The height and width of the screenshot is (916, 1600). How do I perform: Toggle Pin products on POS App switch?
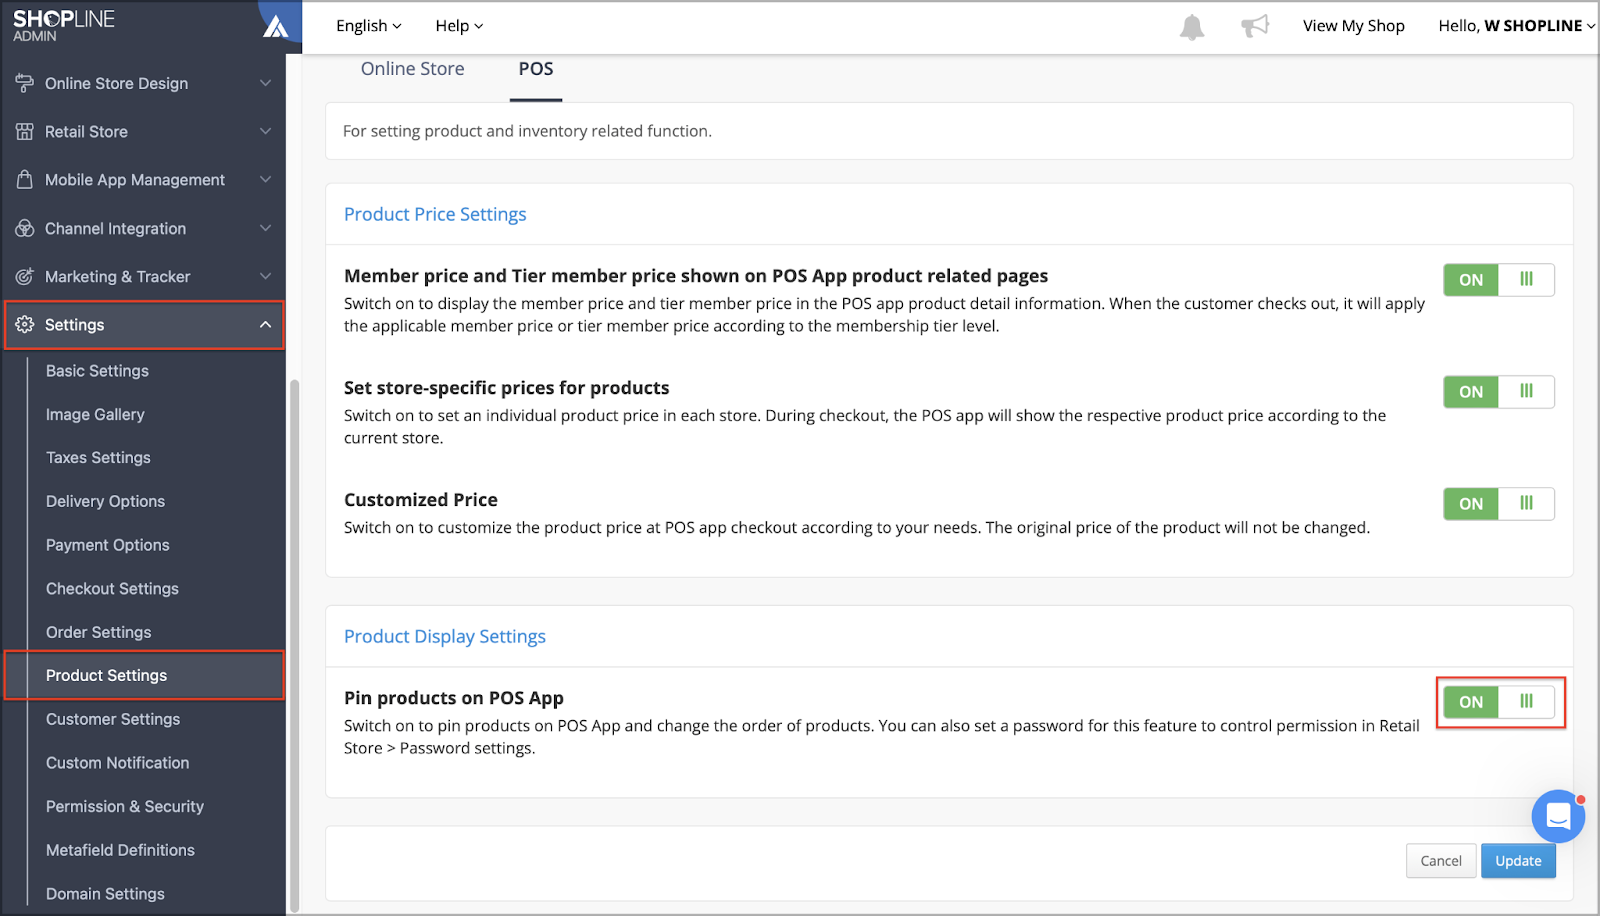pos(1498,702)
